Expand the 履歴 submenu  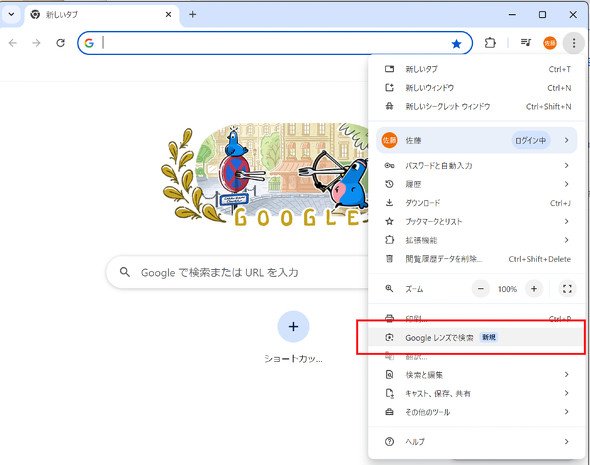477,184
